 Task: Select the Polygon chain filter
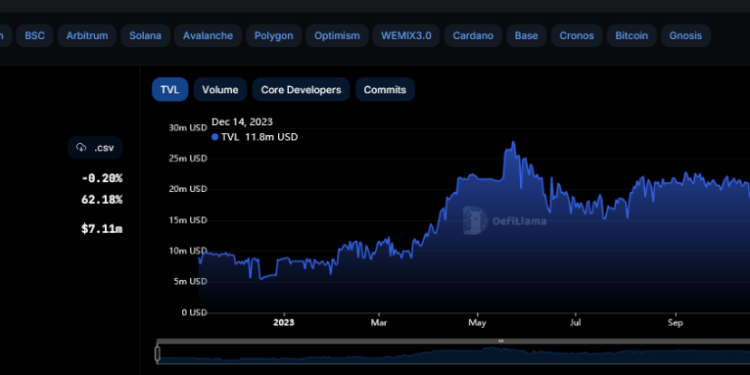point(274,35)
